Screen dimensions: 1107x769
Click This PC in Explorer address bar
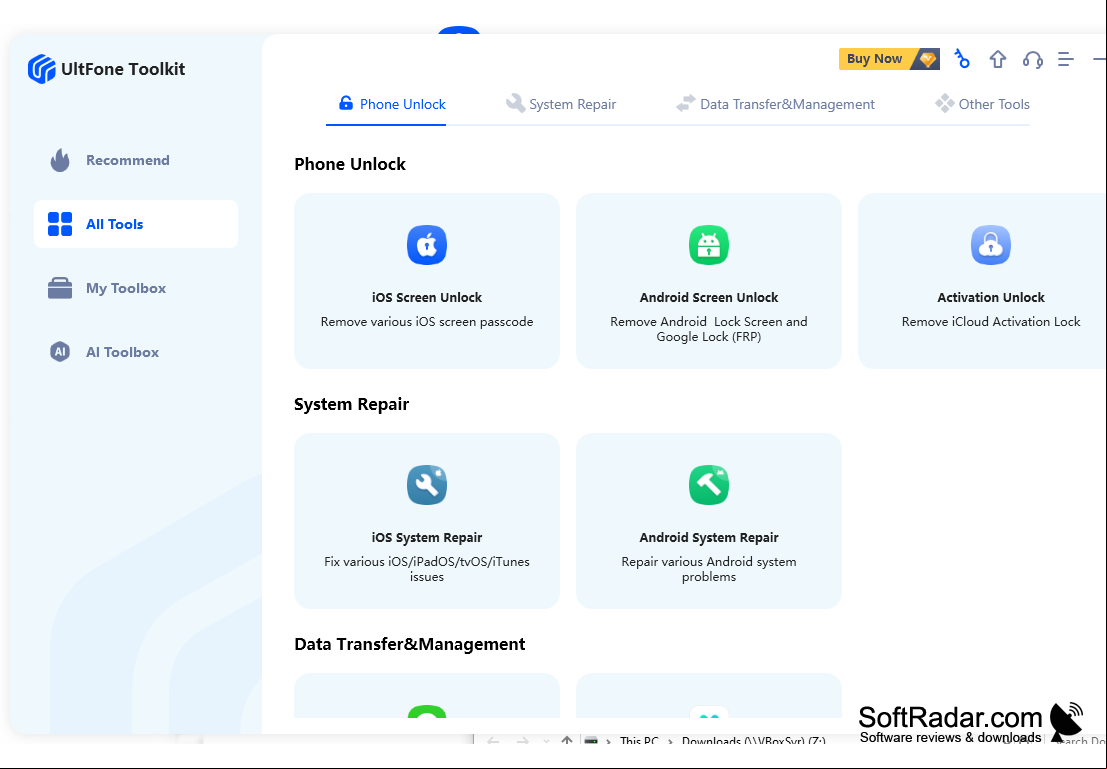(x=639, y=741)
